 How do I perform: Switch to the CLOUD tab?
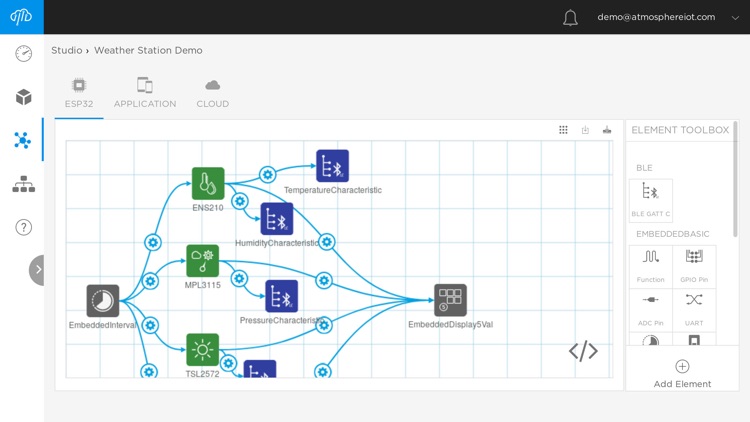(212, 93)
